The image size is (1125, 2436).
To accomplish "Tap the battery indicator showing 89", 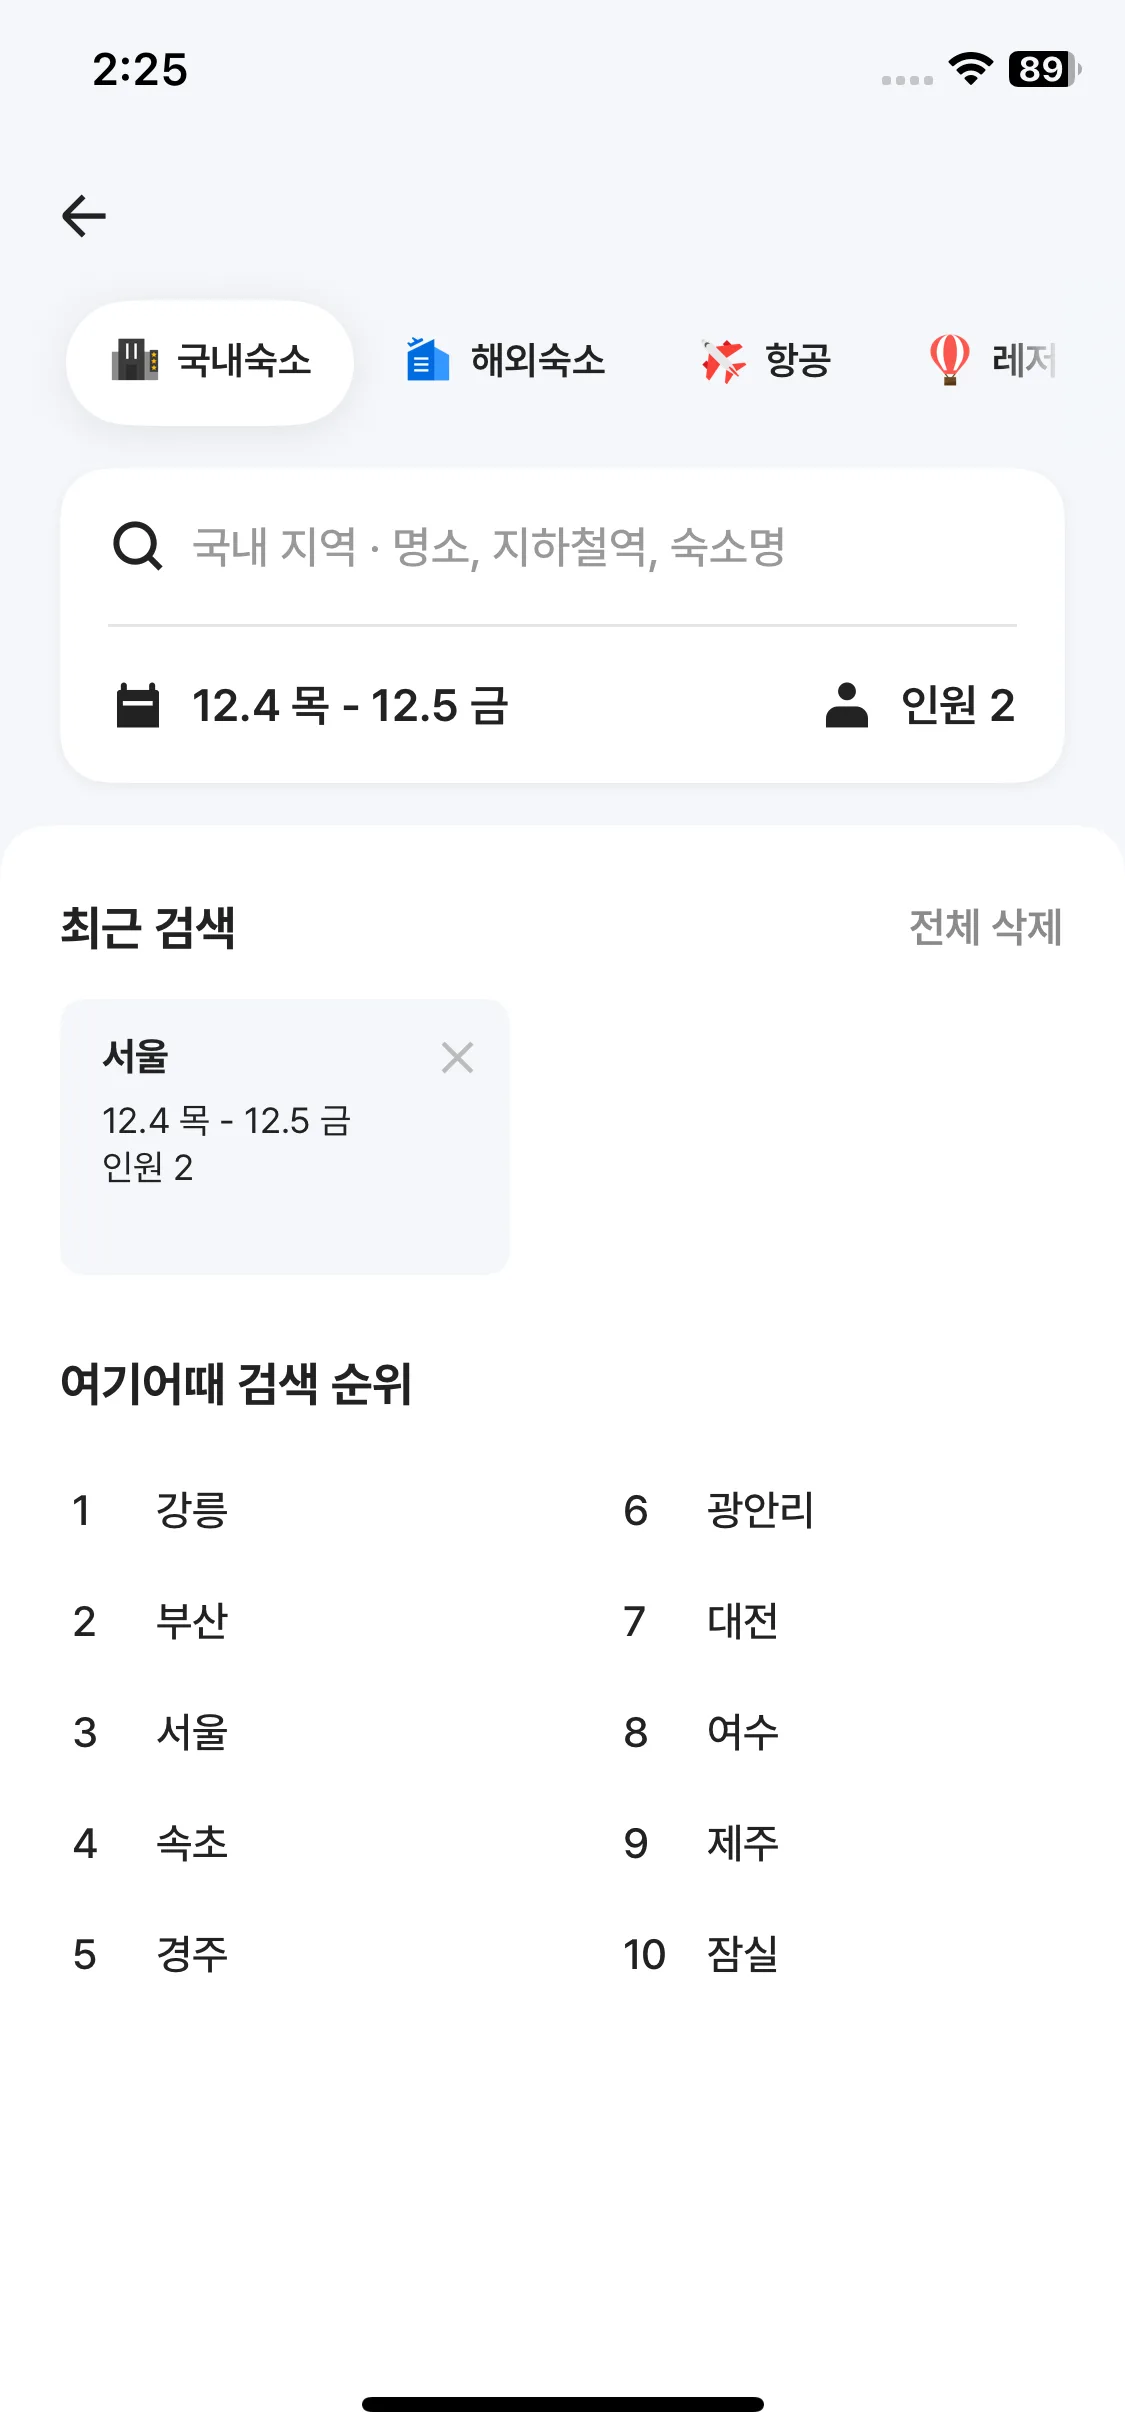I will coord(1038,70).
